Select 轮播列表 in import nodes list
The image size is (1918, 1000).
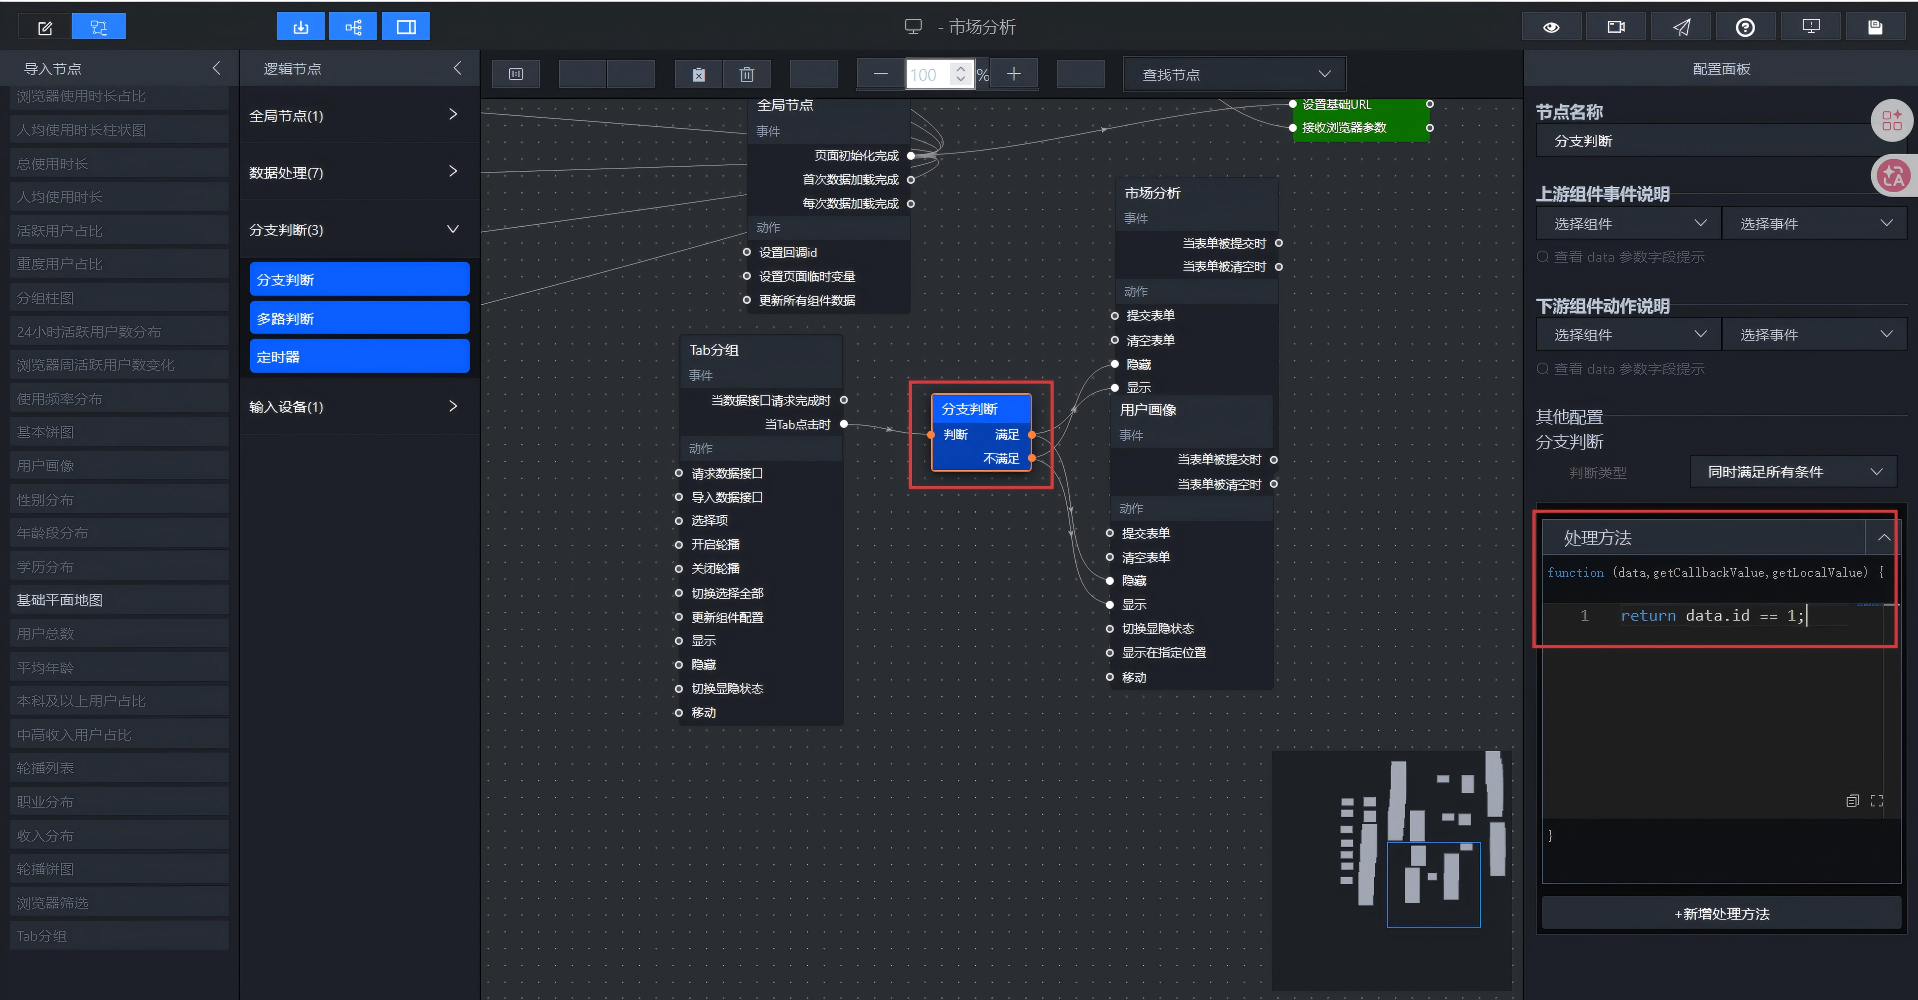(x=118, y=768)
